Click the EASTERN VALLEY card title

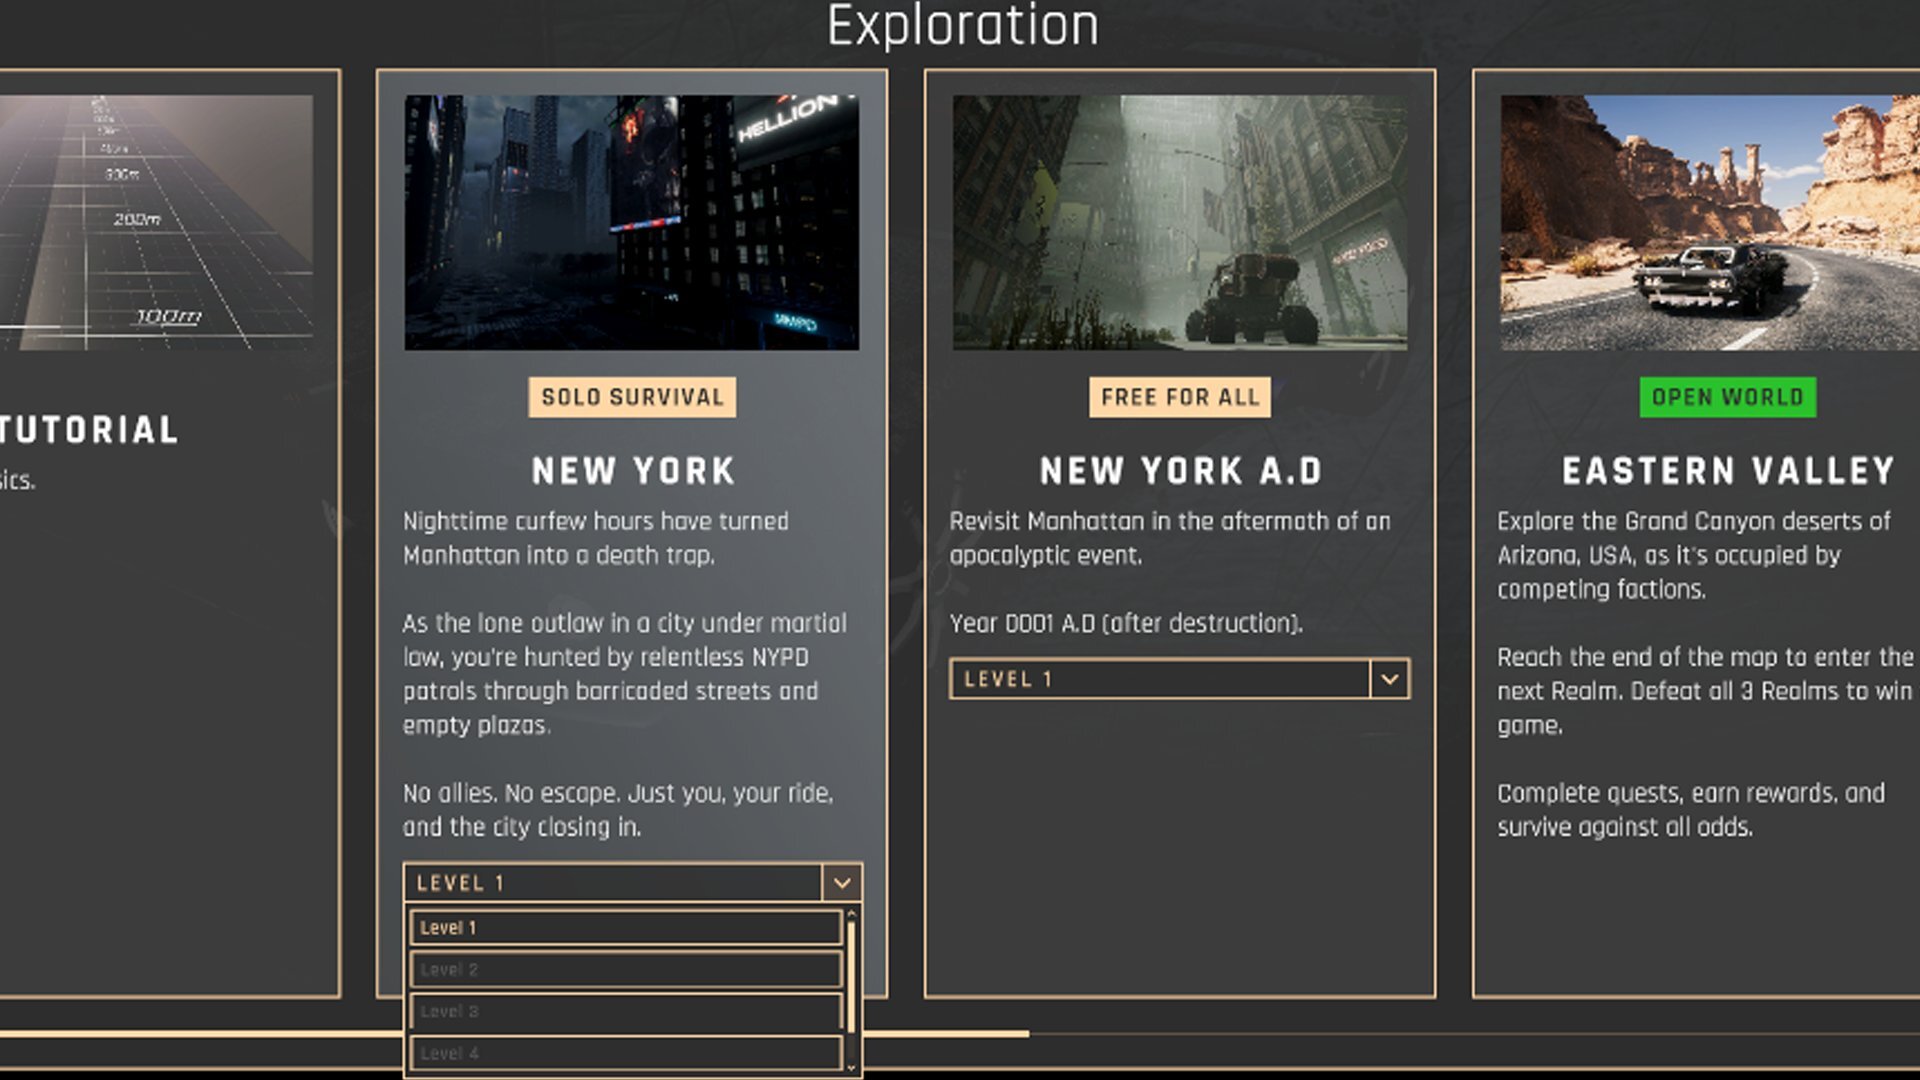pos(1727,471)
